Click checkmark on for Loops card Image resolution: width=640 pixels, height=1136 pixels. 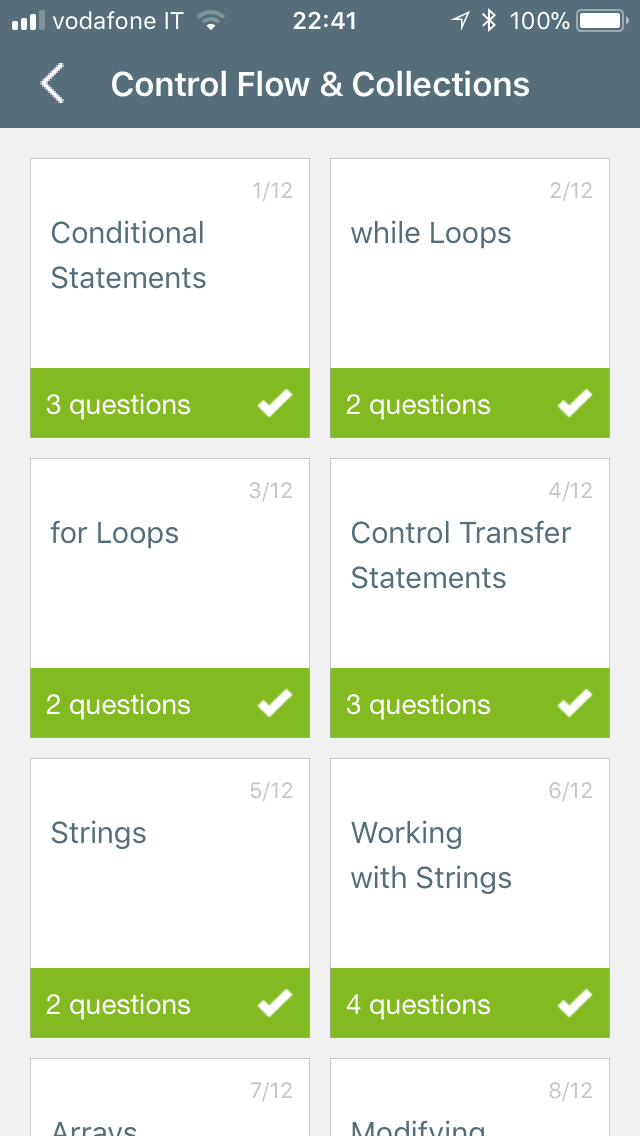(x=275, y=703)
